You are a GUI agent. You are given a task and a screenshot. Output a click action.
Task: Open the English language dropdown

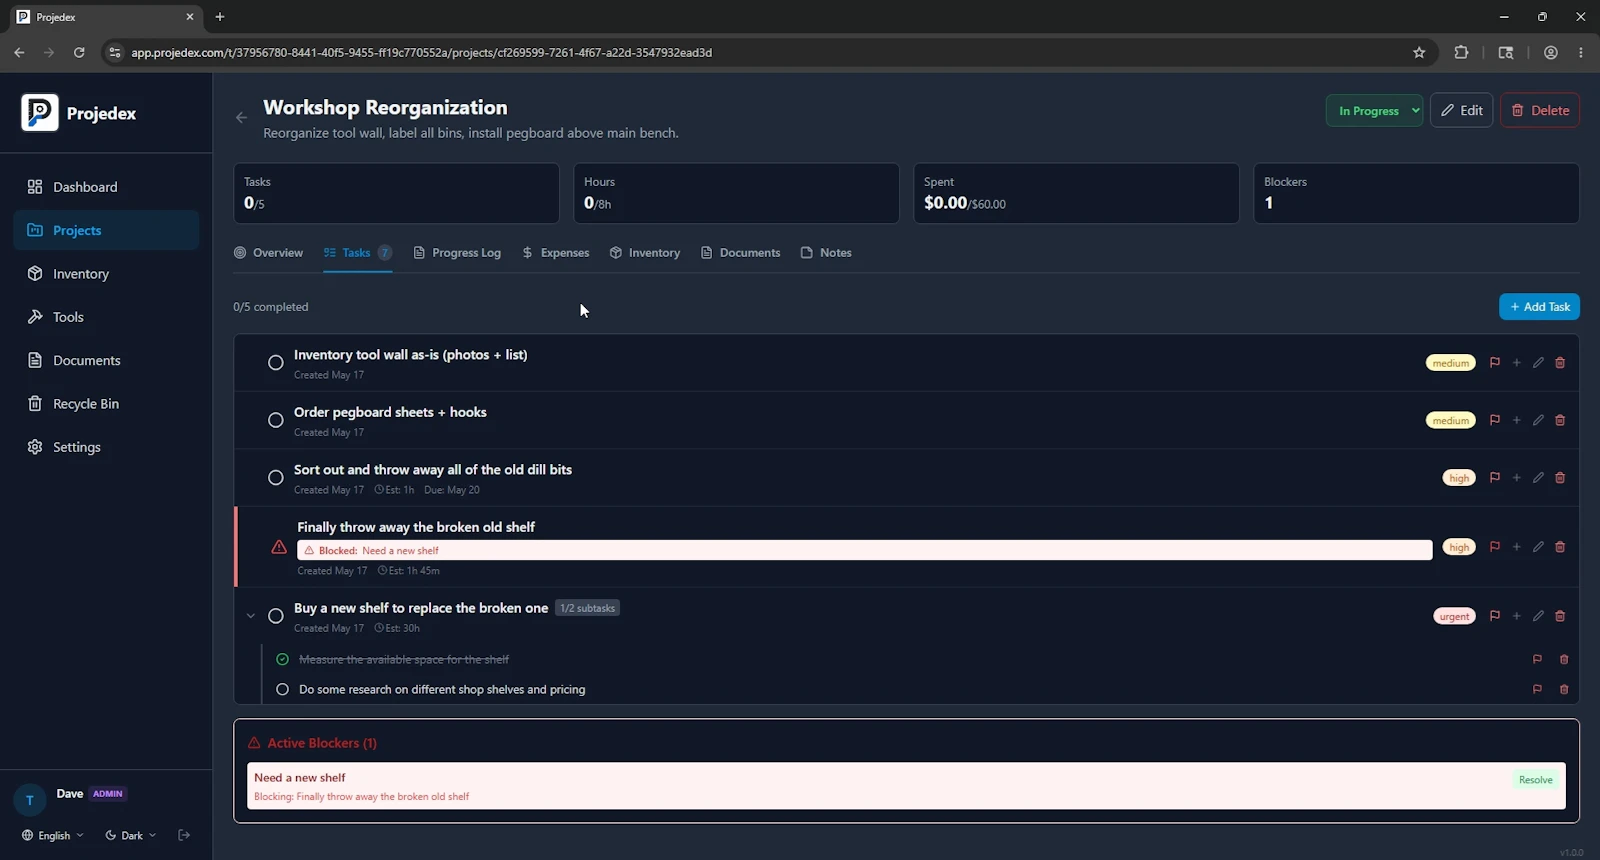click(x=53, y=836)
